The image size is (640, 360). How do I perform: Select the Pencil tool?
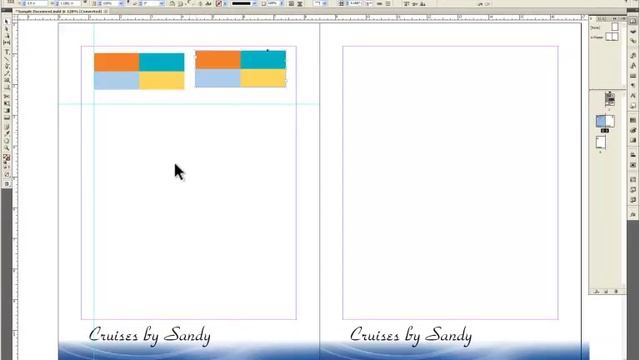tap(7, 73)
